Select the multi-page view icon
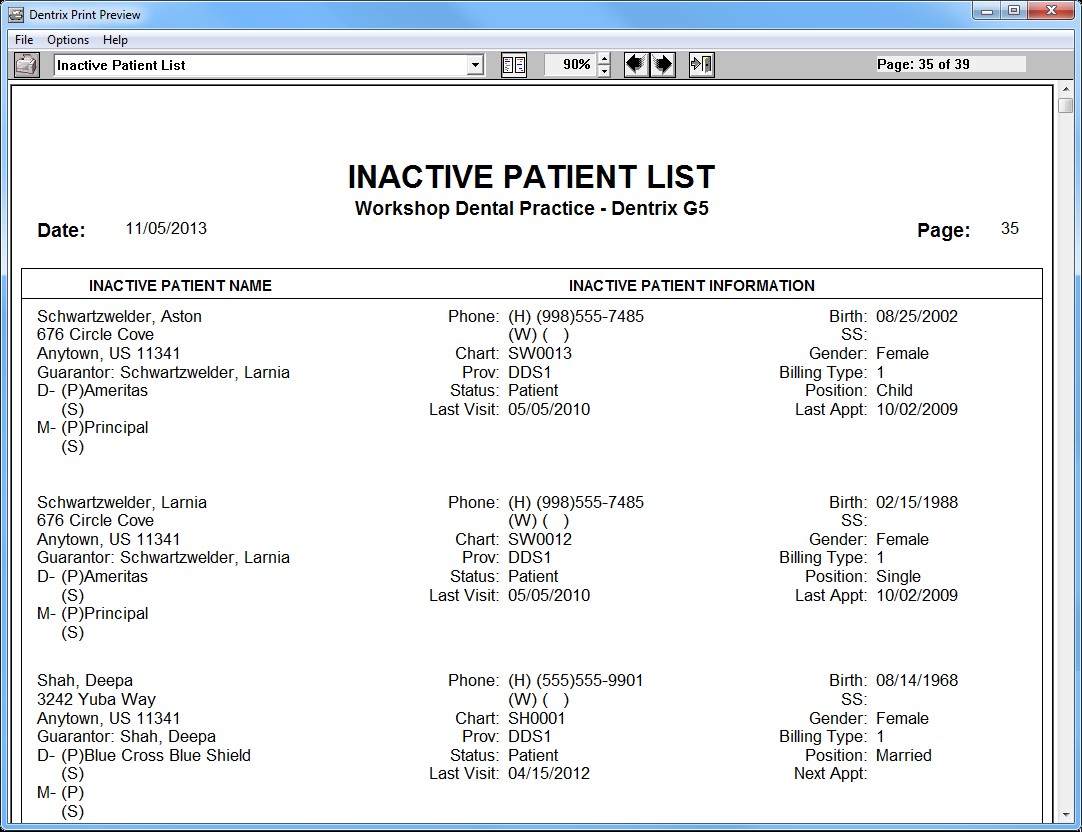 (x=514, y=64)
